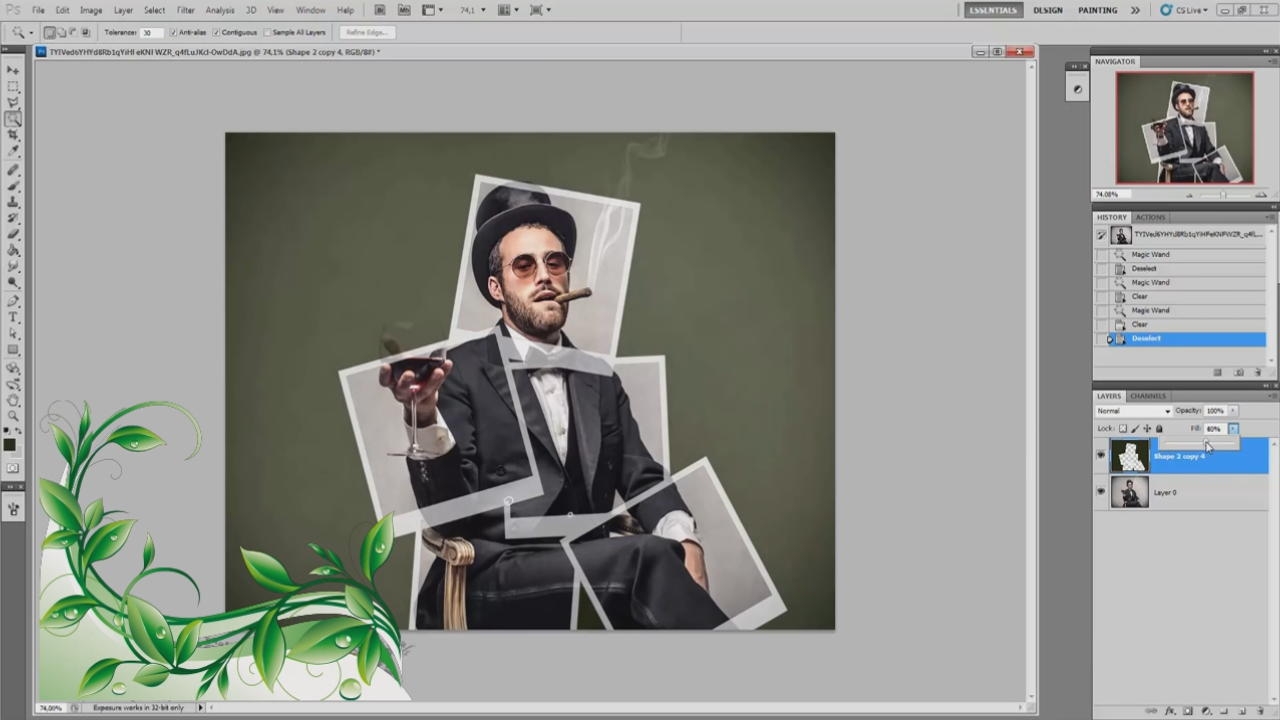Click the foreground color swatch
Image resolution: width=1280 pixels, height=720 pixels.
(10, 445)
